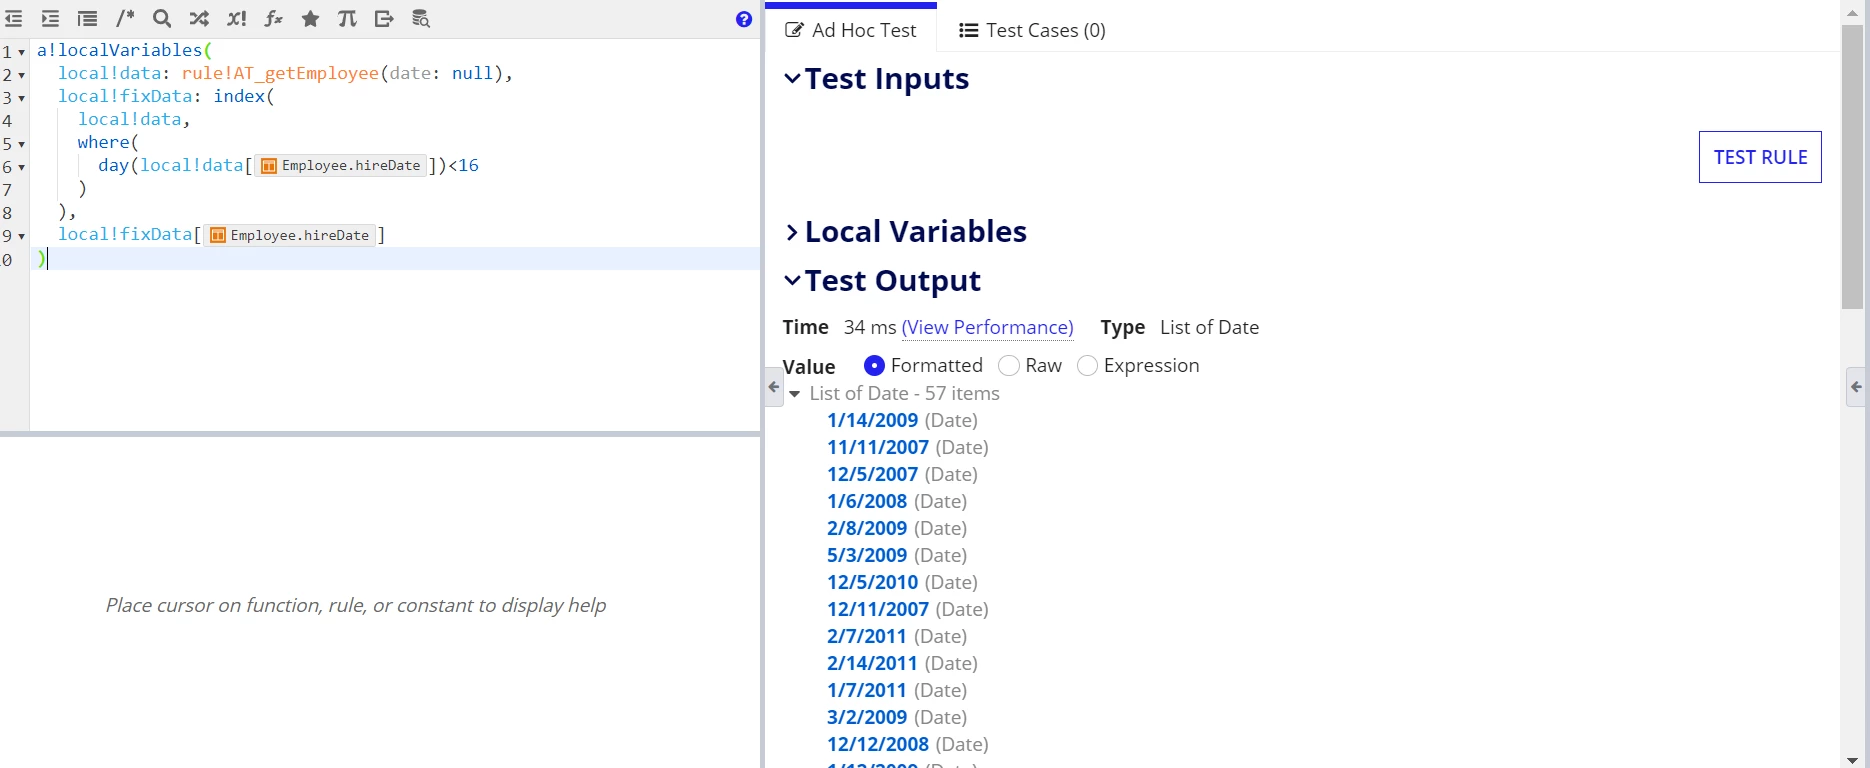The width and height of the screenshot is (1870, 768).
Task: Click the date value 11/11/2007
Action: click(878, 448)
